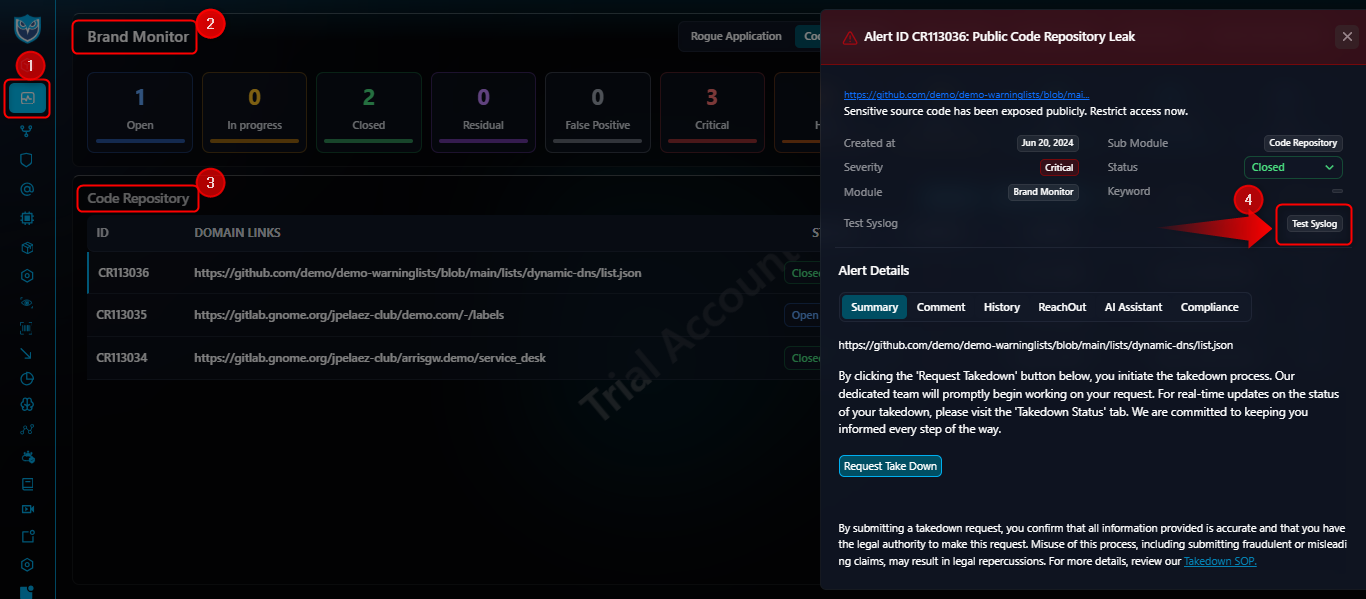The height and width of the screenshot is (599, 1366).
Task: Filter by the In progress status card
Action: (254, 112)
